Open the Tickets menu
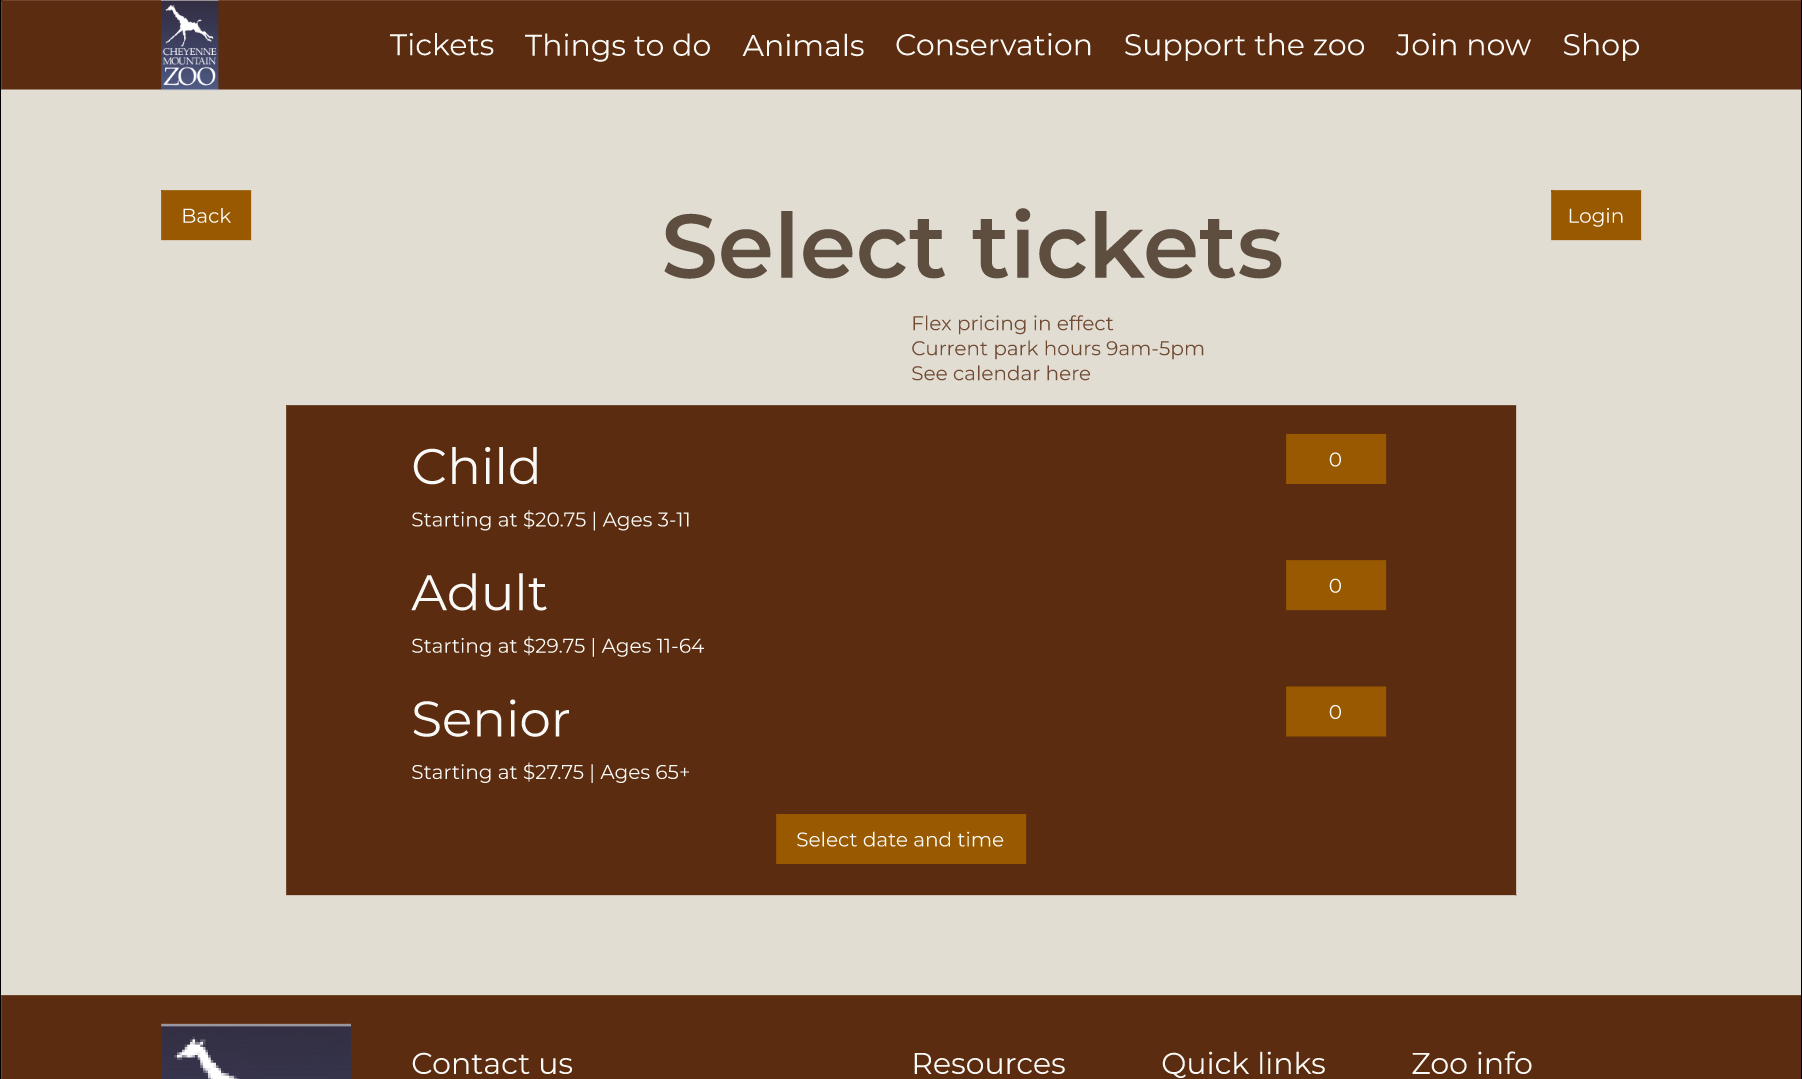1802x1079 pixels. tap(441, 45)
